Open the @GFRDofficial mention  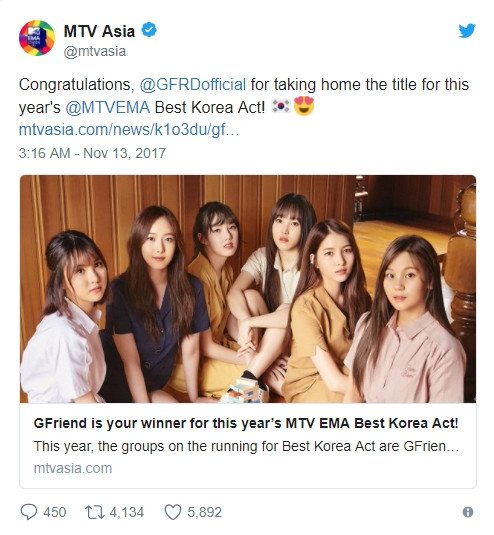coord(193,85)
